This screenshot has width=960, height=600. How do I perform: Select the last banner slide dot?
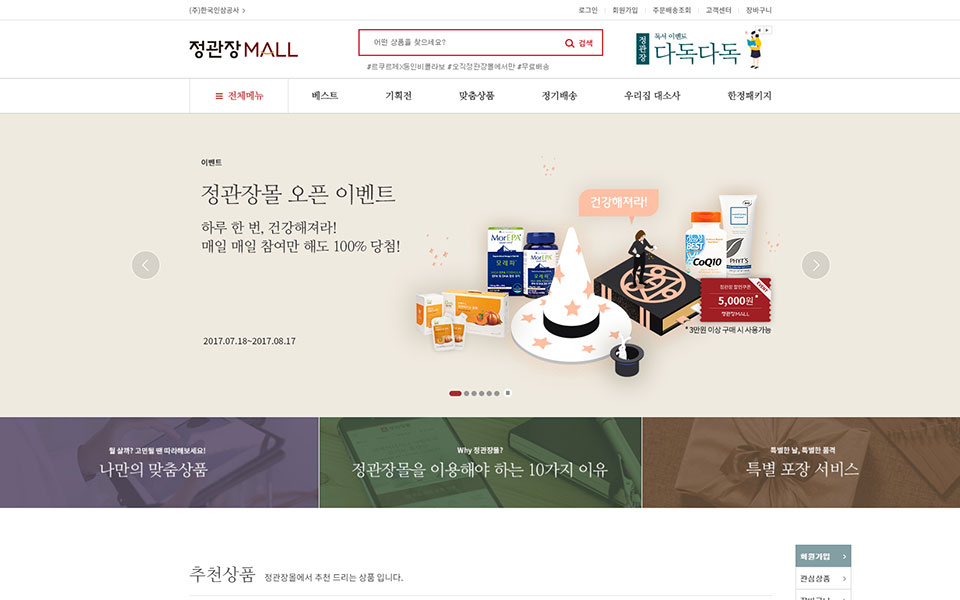coord(497,394)
